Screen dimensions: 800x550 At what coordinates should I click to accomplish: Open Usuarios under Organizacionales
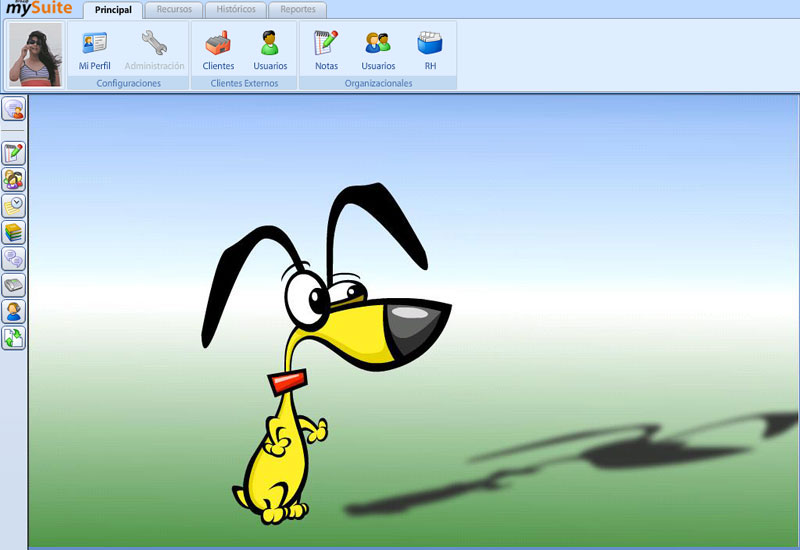[x=378, y=50]
